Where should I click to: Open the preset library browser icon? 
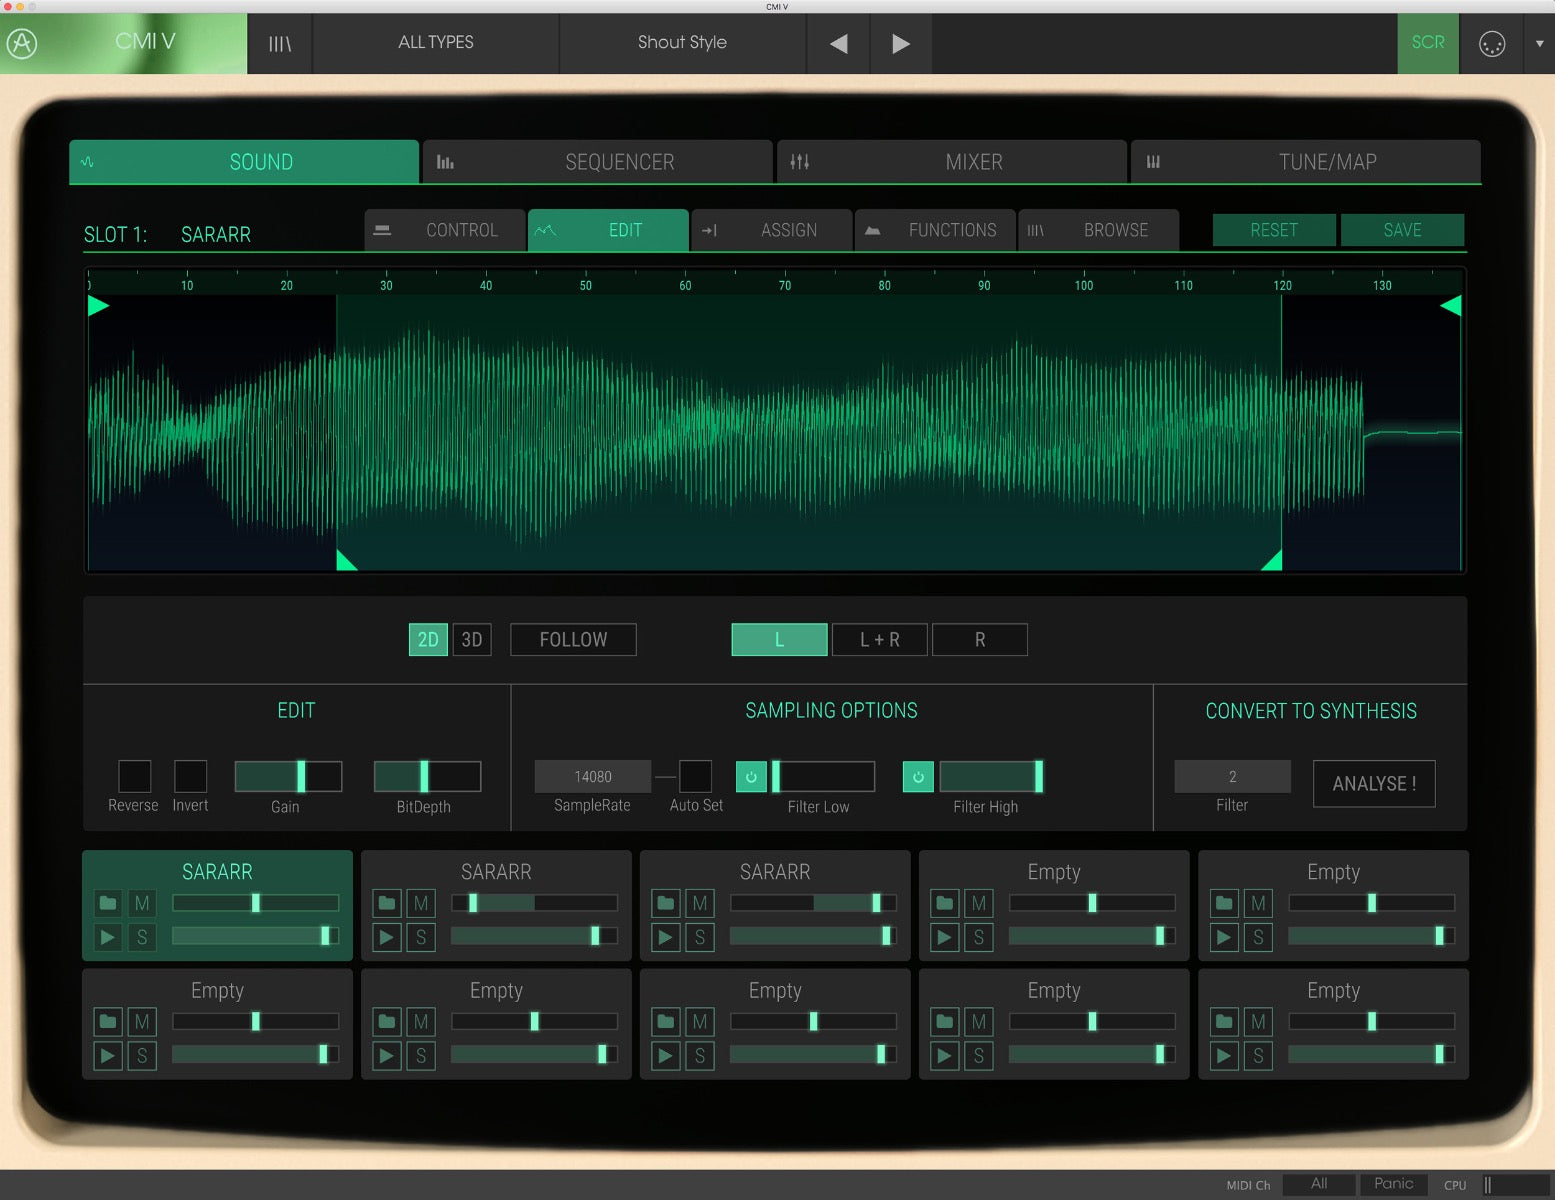click(x=280, y=43)
